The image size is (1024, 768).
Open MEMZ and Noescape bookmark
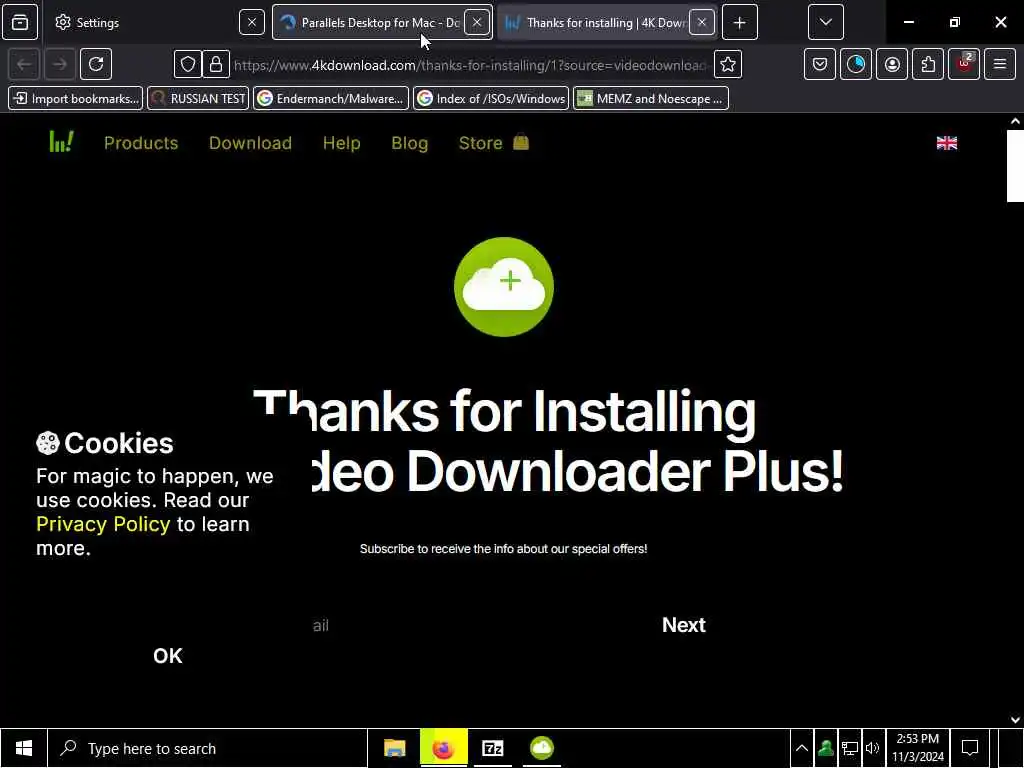[651, 99]
